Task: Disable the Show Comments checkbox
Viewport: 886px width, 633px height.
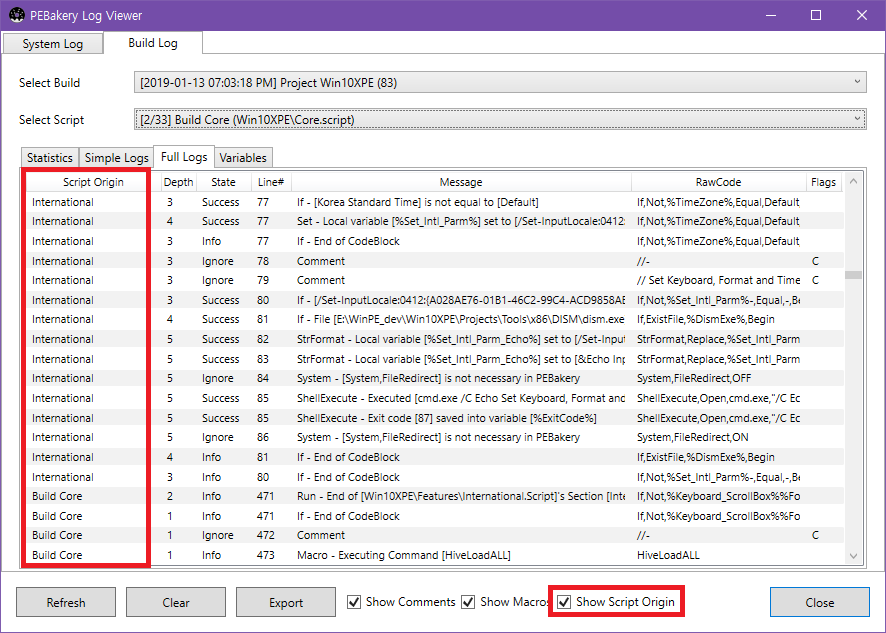Action: (354, 601)
